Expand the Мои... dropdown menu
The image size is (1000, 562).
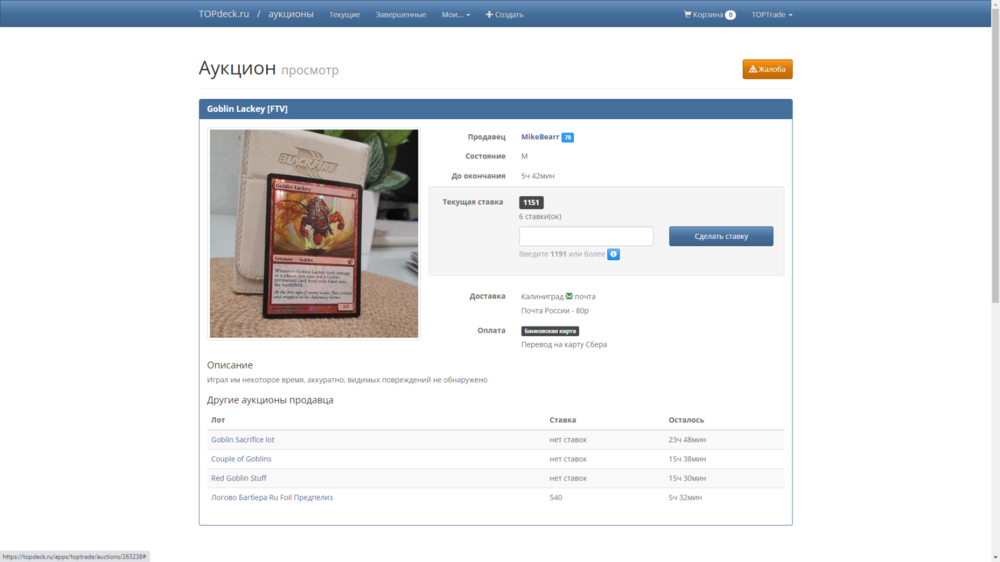456,15
